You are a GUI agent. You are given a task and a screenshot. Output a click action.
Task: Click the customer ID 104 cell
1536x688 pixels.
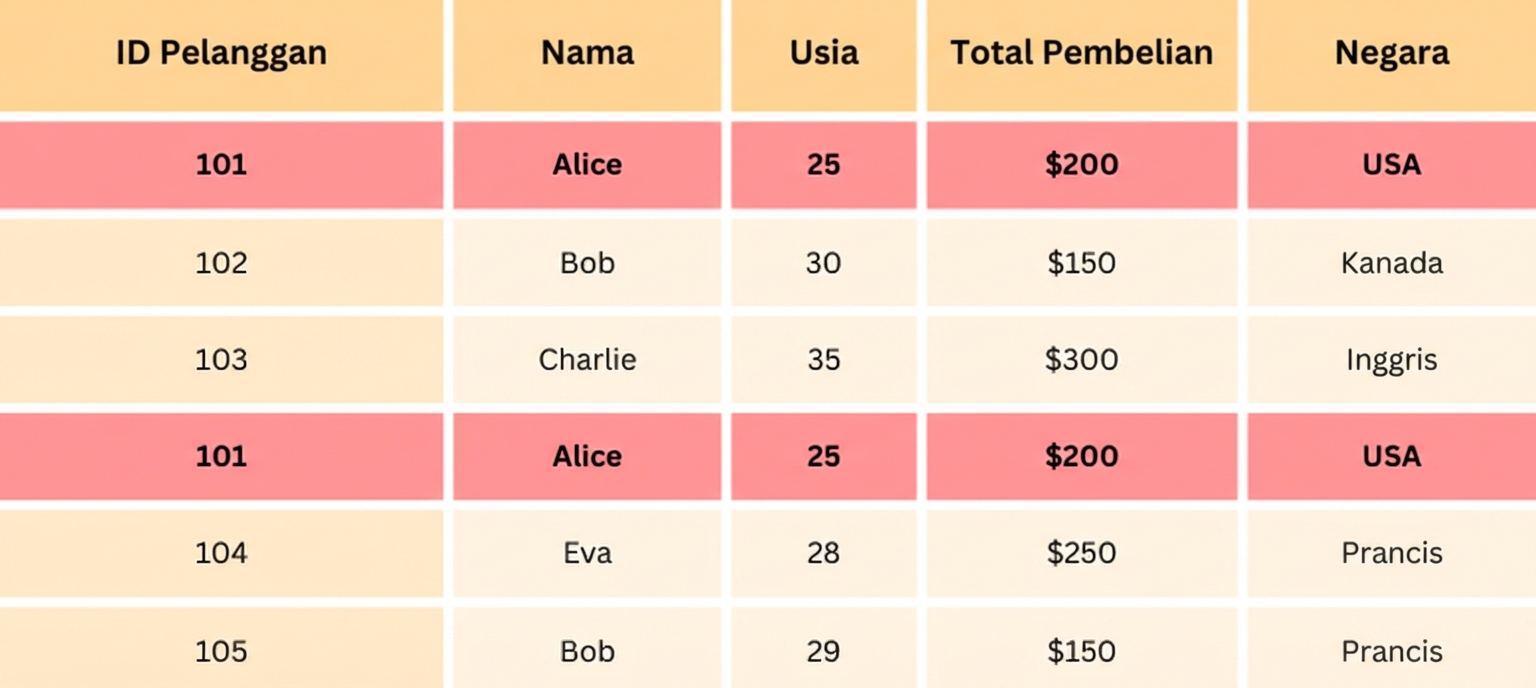tap(221, 553)
